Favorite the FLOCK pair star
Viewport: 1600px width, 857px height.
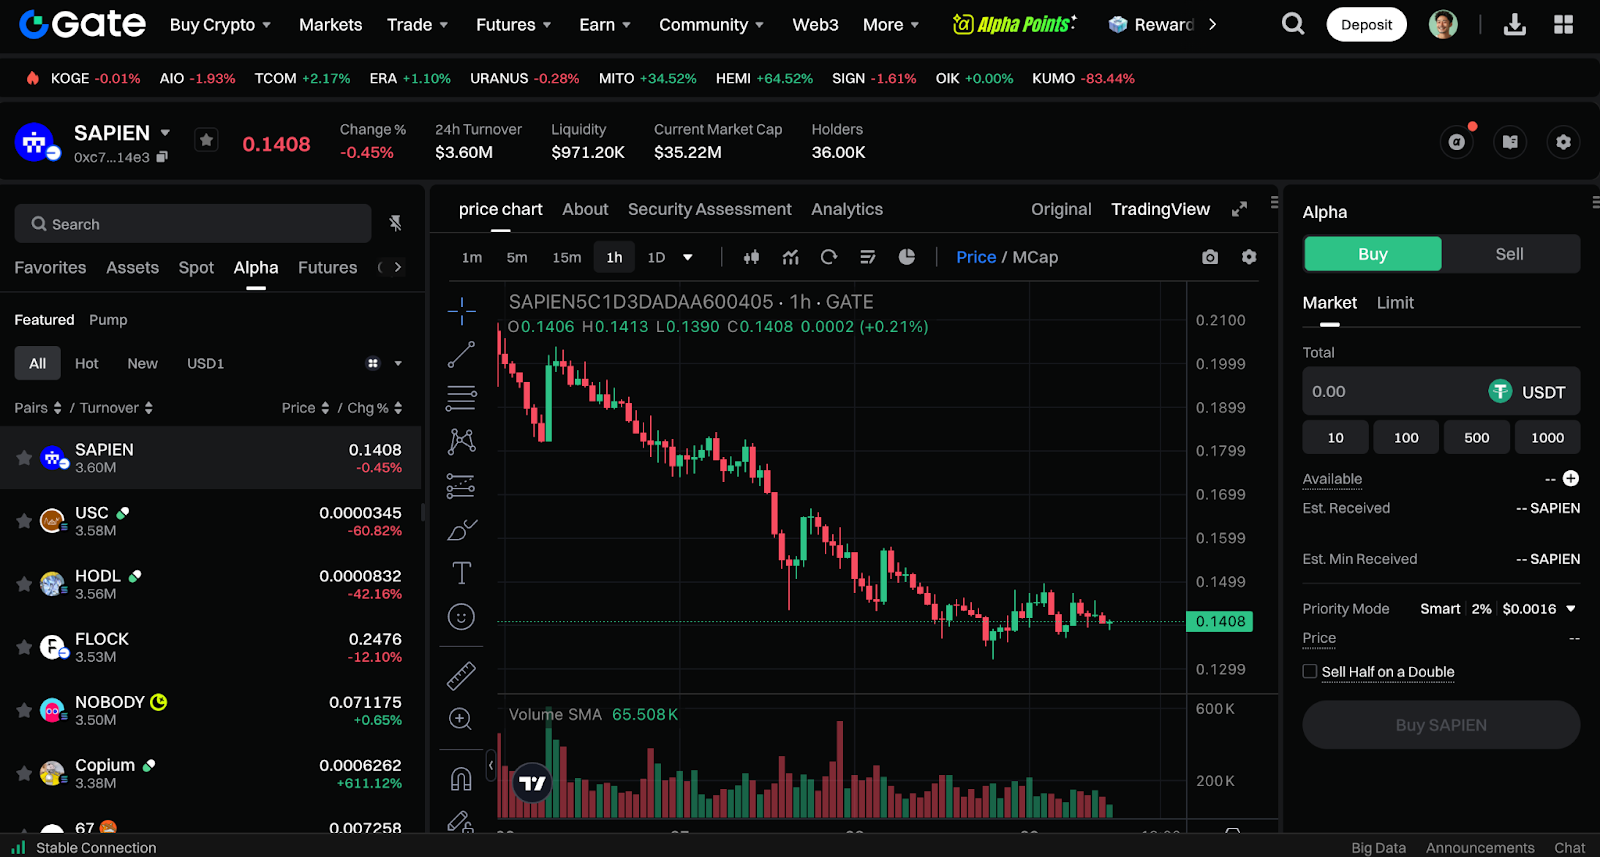pos(24,647)
